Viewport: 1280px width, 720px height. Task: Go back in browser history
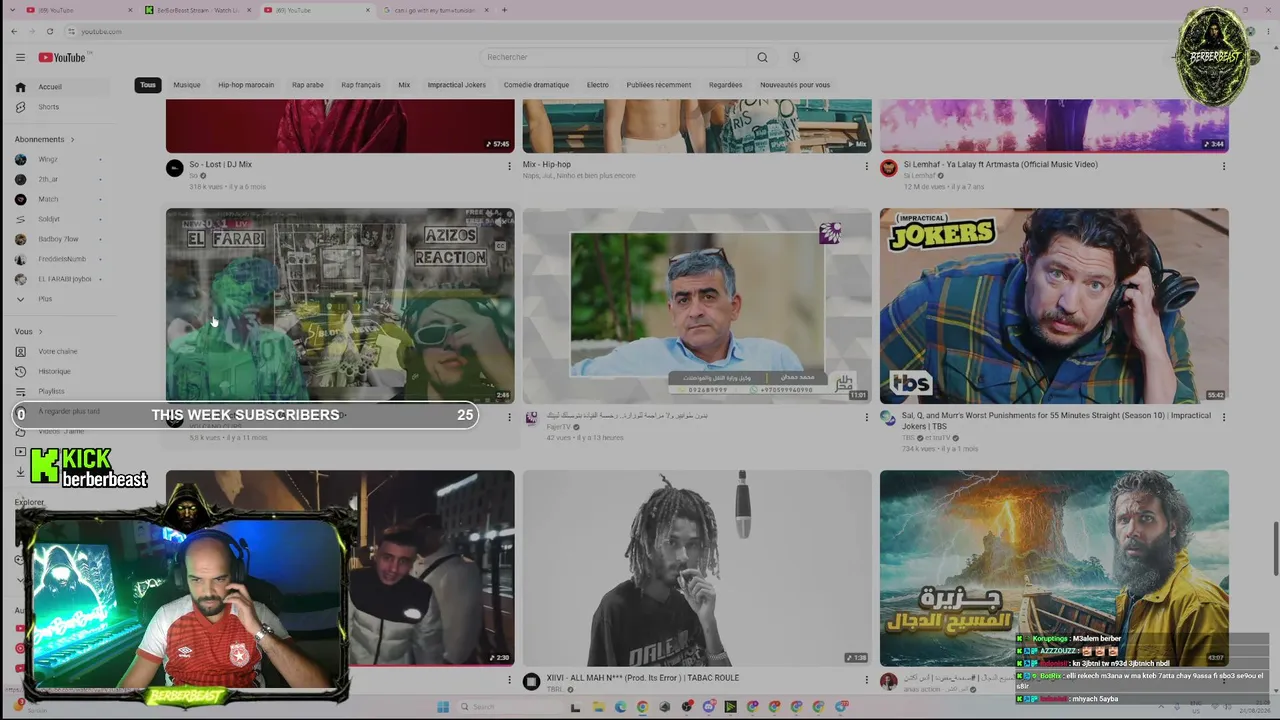[x=14, y=31]
